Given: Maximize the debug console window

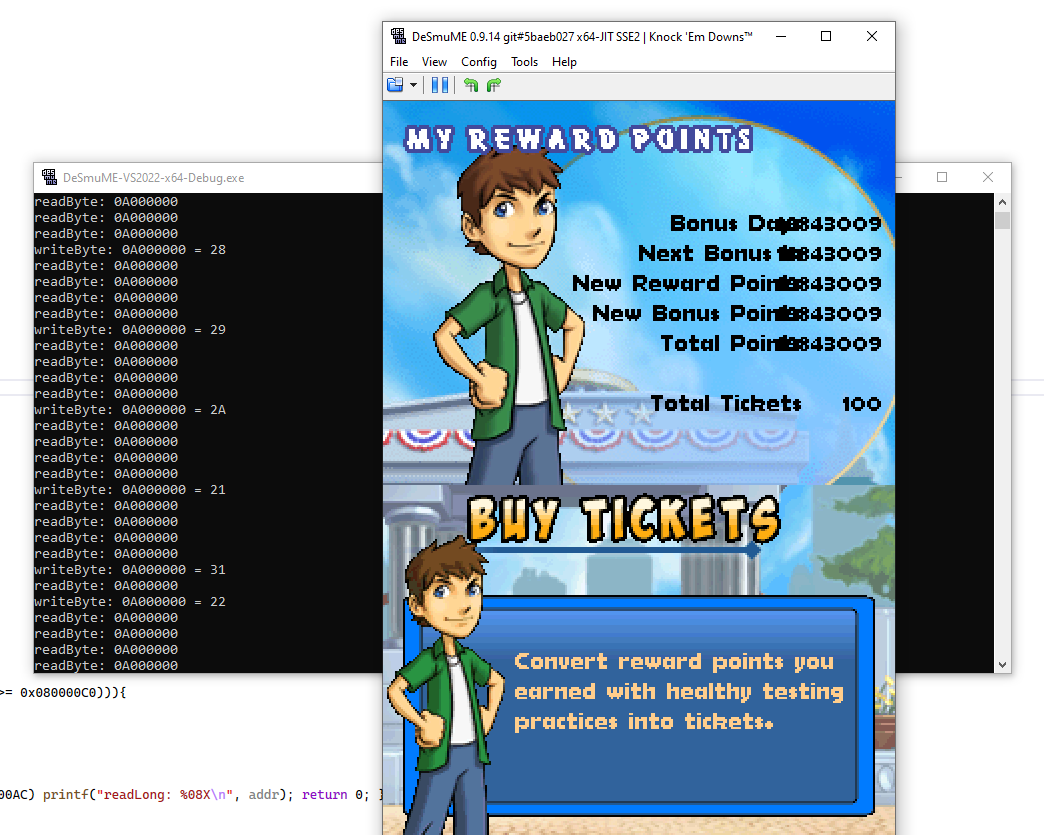Looking at the screenshot, I should click(941, 177).
